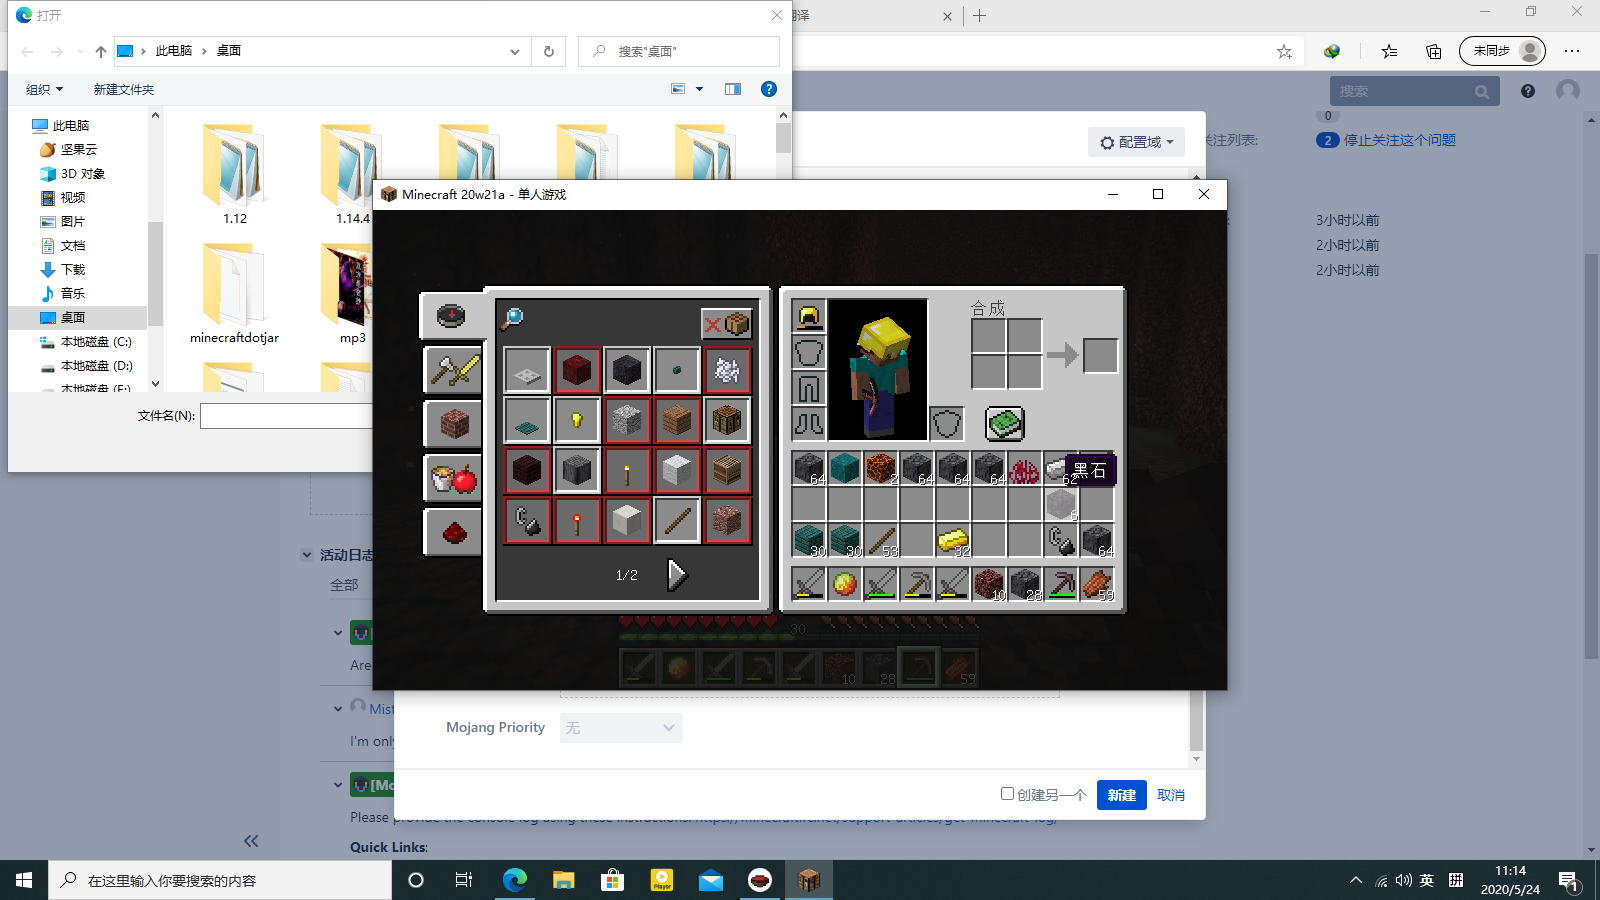Click the empty chestplate armor slot

pyautogui.click(x=809, y=353)
